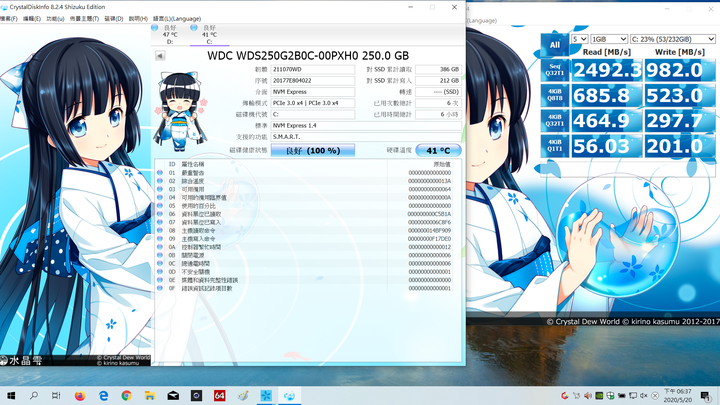The height and width of the screenshot is (405, 720).
Task: Select the D: disk tab at 47 °C
Action: tap(170, 34)
